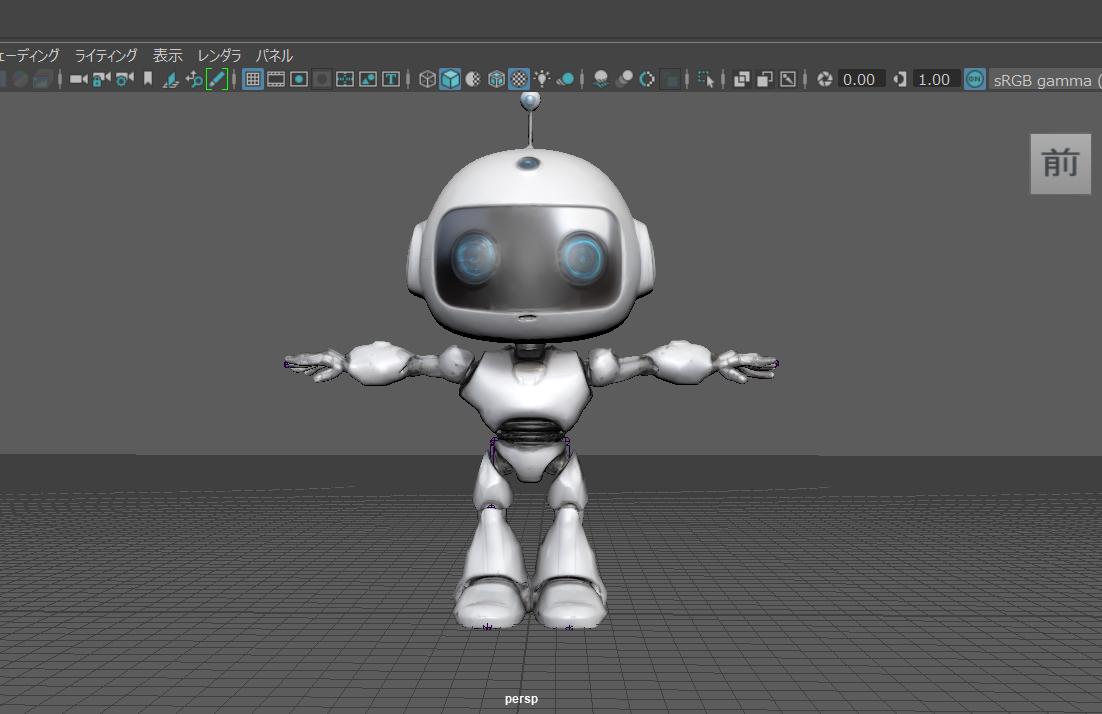The width and height of the screenshot is (1102, 714).
Task: Toggle X-Ray Active Components icon
Action: tap(765, 79)
